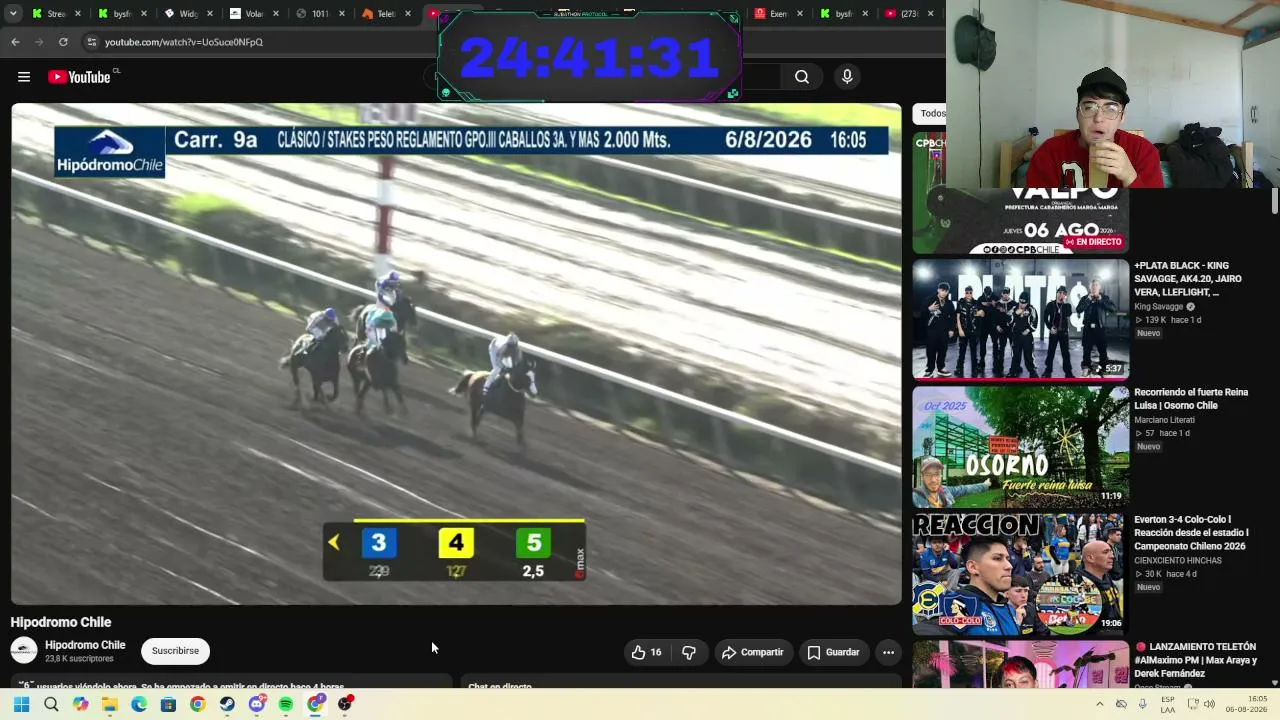Expand the browser tab search dropdown
1280x720 pixels.
pos(13,14)
